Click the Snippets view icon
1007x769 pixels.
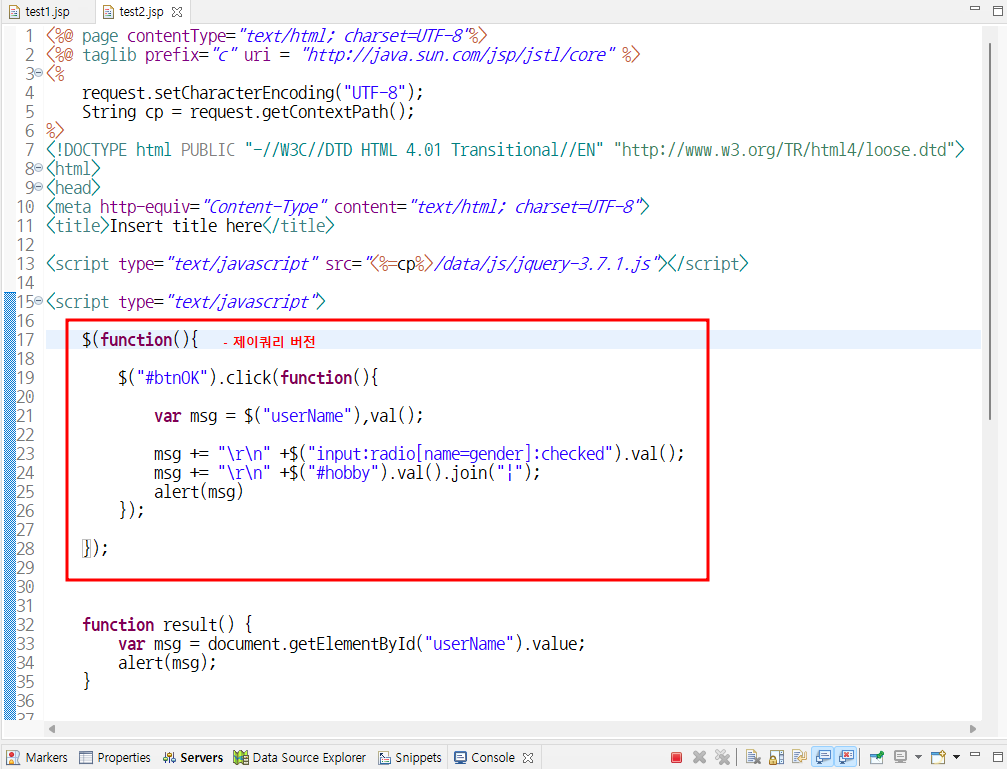[x=384, y=757]
